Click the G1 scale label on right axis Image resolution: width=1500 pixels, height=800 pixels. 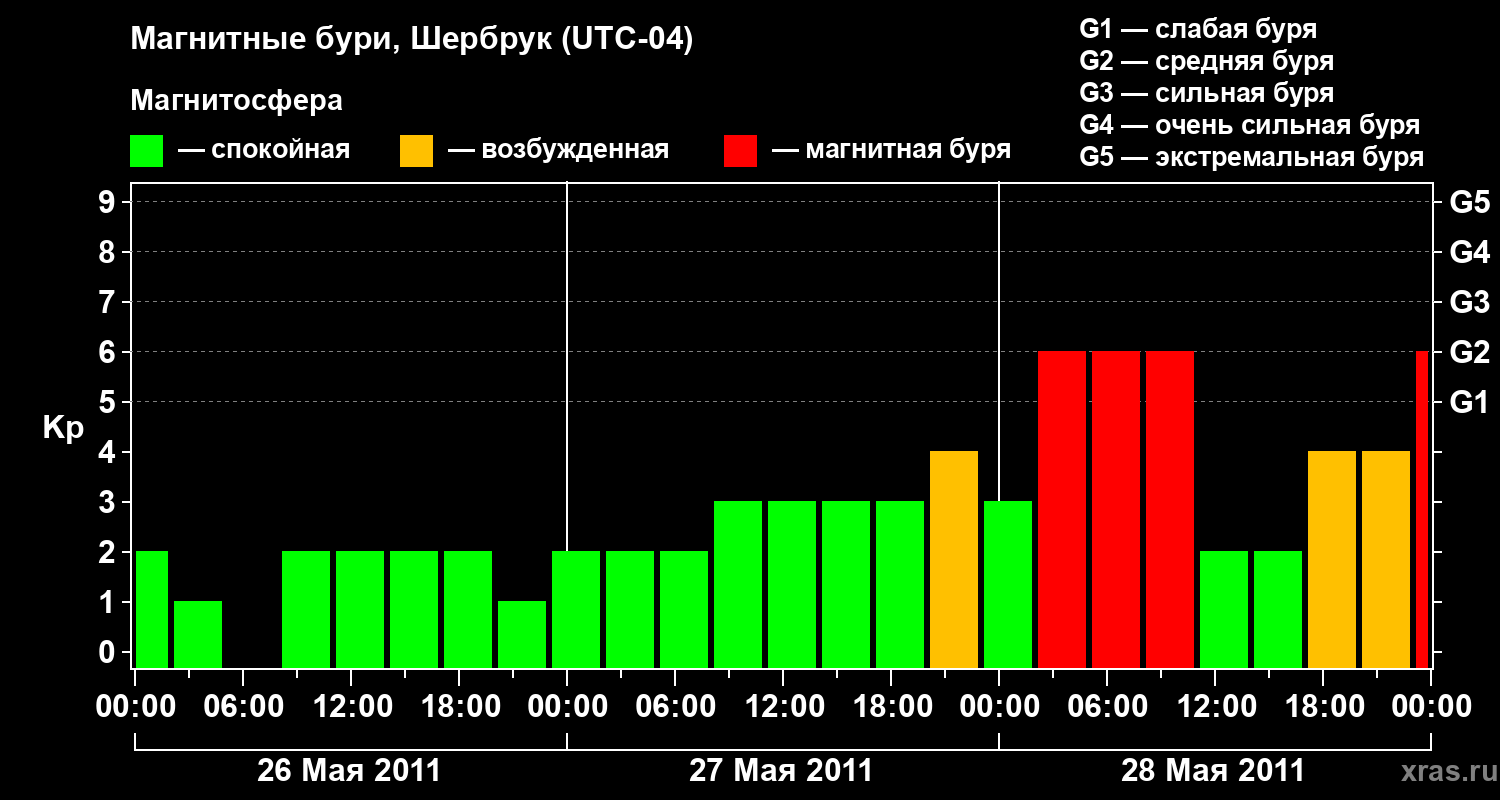[1469, 402]
